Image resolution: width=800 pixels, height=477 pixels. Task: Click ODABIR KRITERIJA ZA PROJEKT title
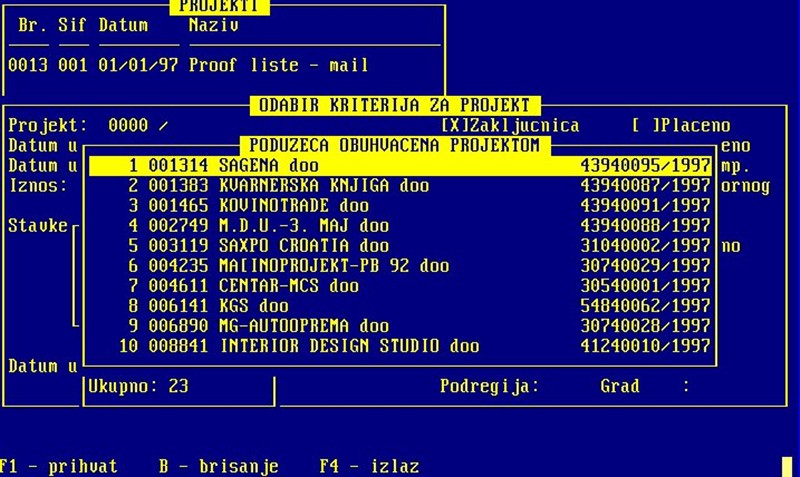394,106
